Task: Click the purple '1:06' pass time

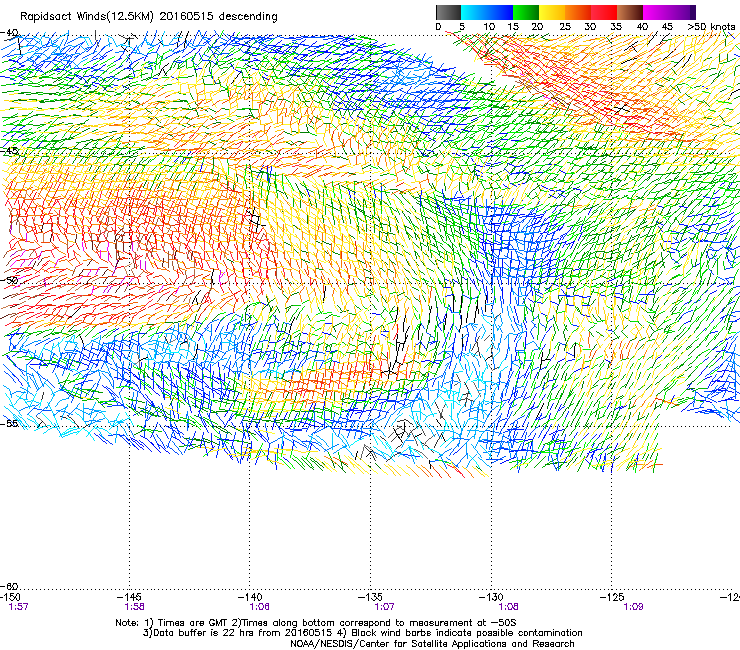Action: [x=259, y=607]
